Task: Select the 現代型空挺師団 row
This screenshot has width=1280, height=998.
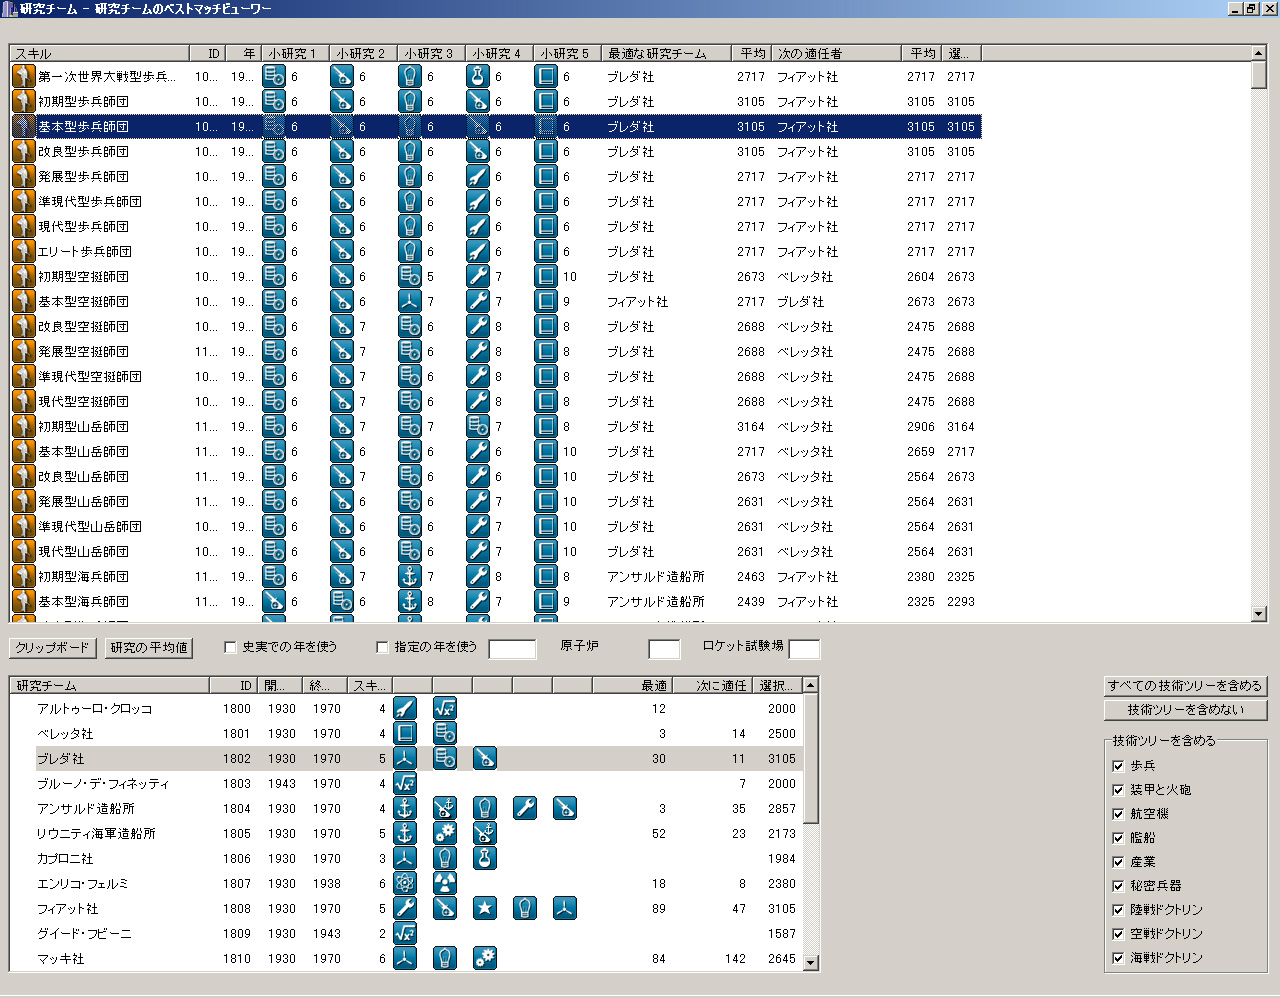Action: (496, 401)
